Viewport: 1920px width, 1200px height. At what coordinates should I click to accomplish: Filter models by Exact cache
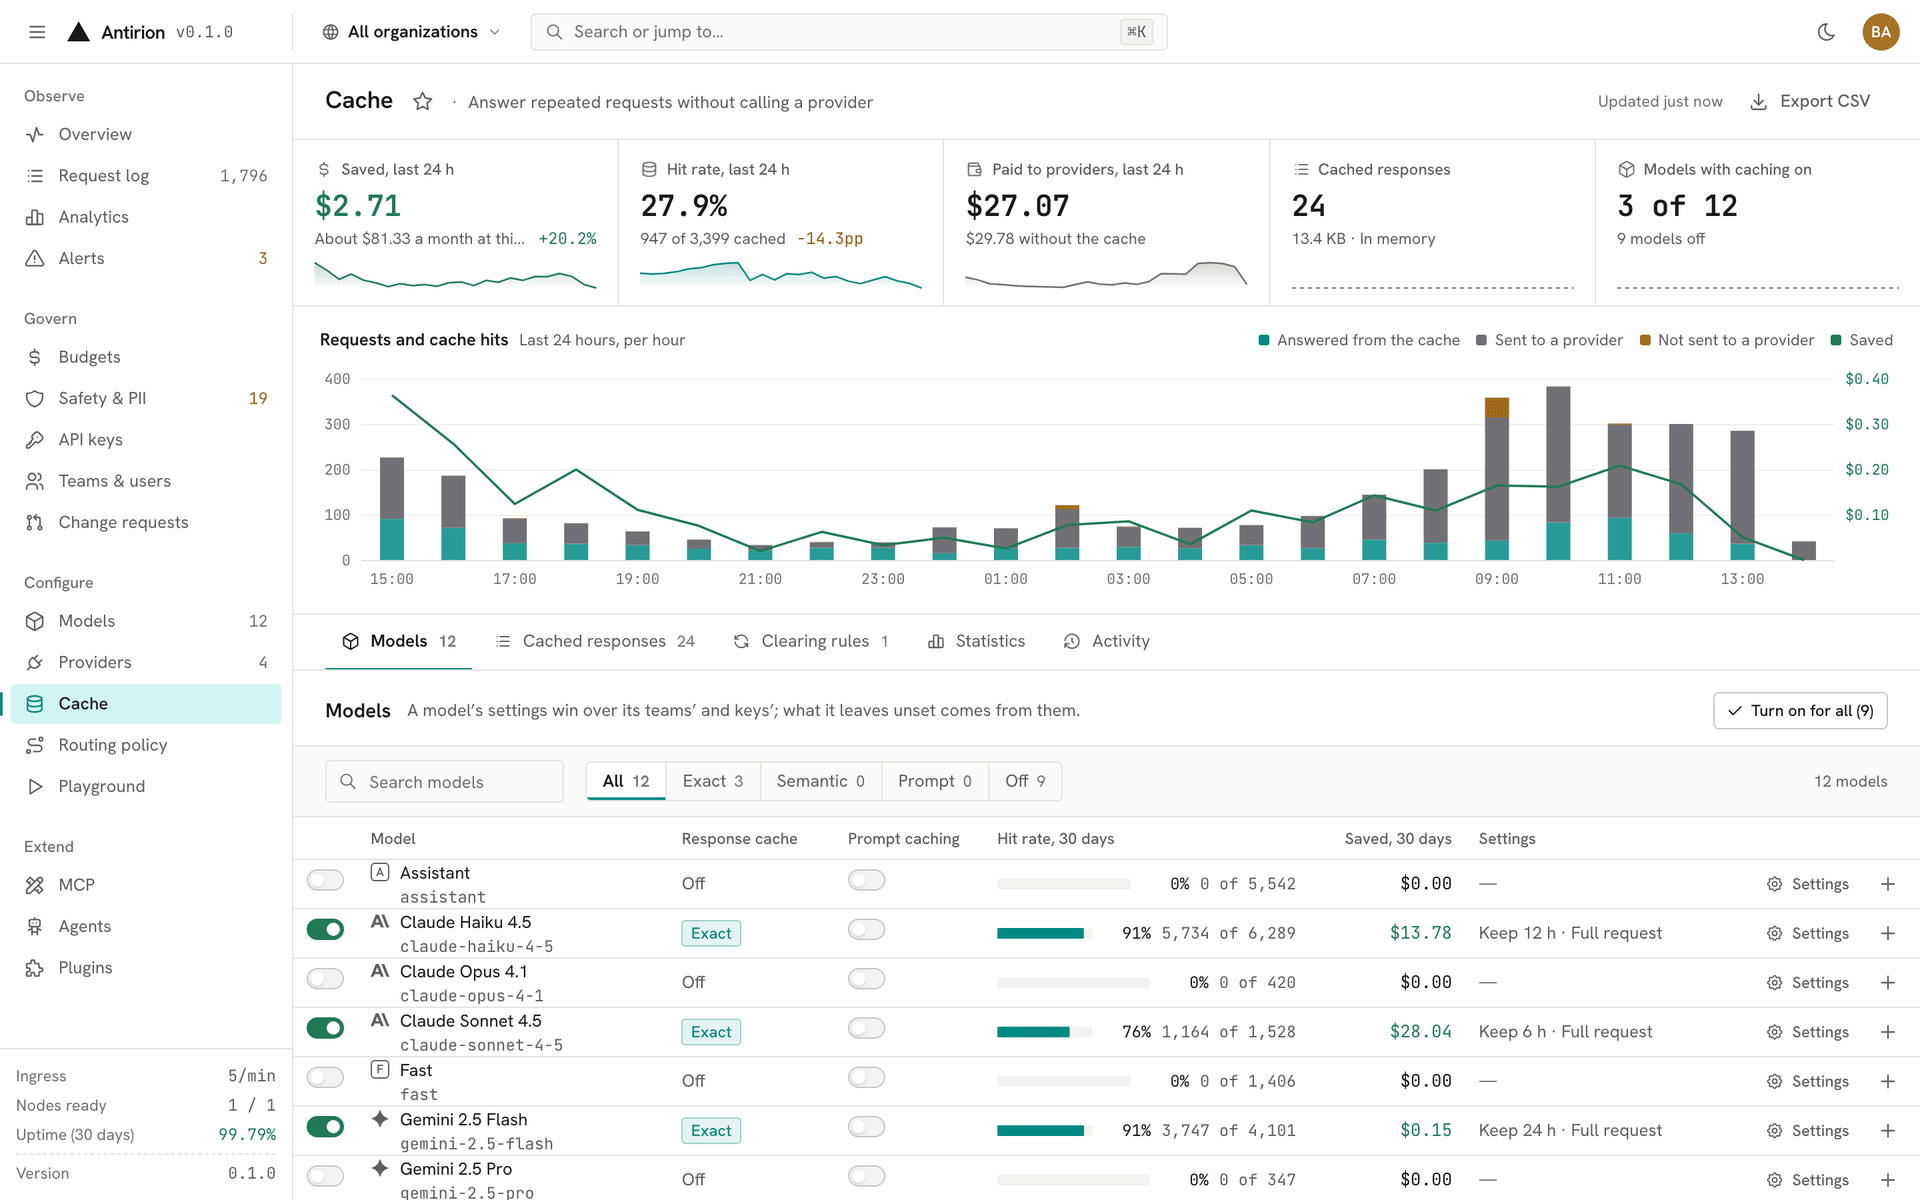(x=712, y=781)
